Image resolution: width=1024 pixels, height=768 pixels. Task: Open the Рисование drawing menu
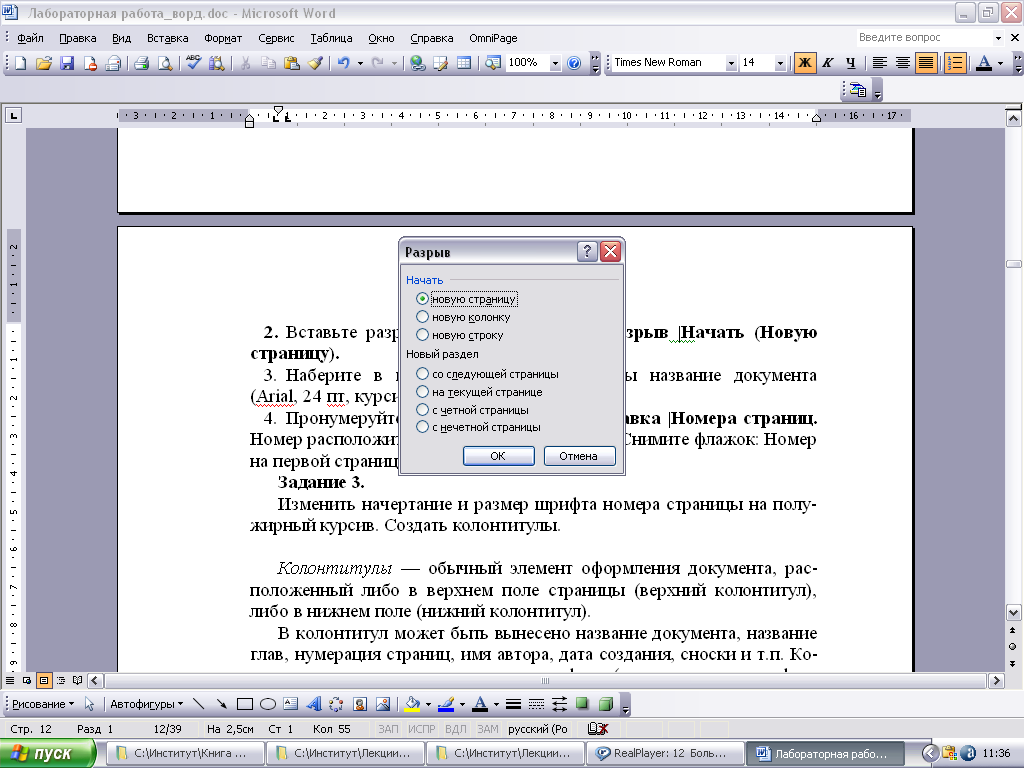(43, 704)
